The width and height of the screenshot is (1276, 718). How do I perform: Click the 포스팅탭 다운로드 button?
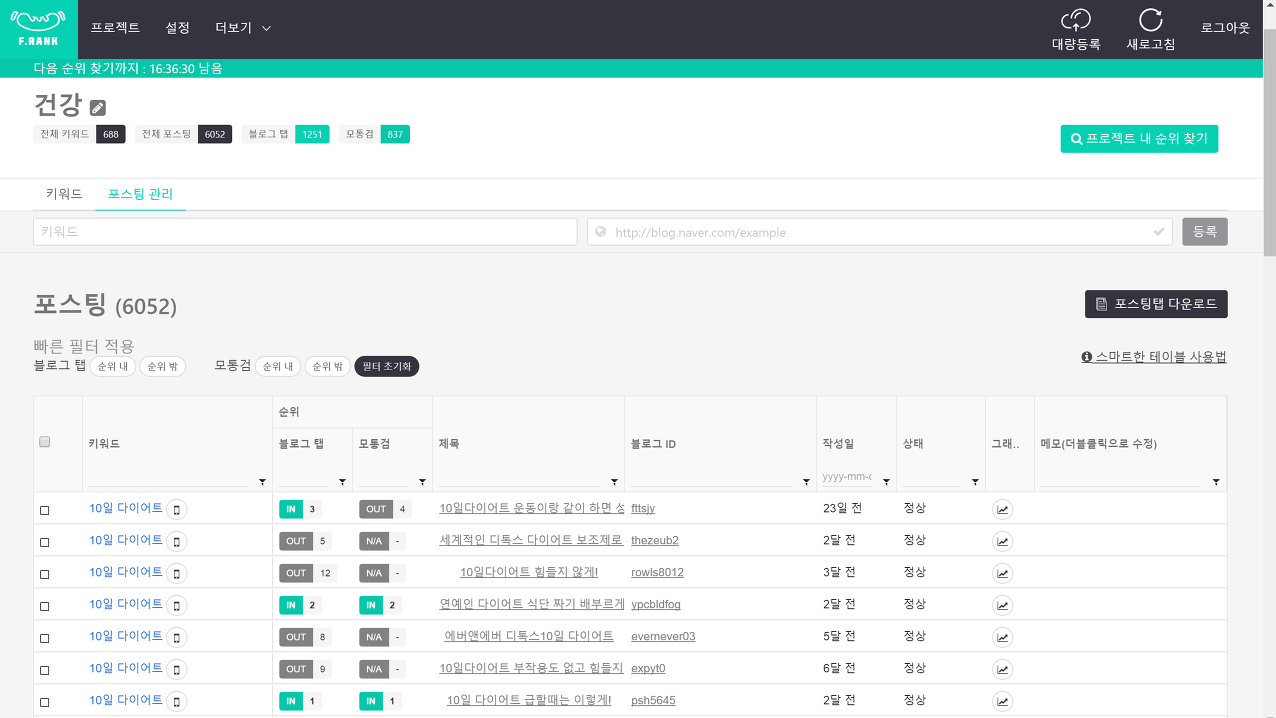coord(1156,304)
